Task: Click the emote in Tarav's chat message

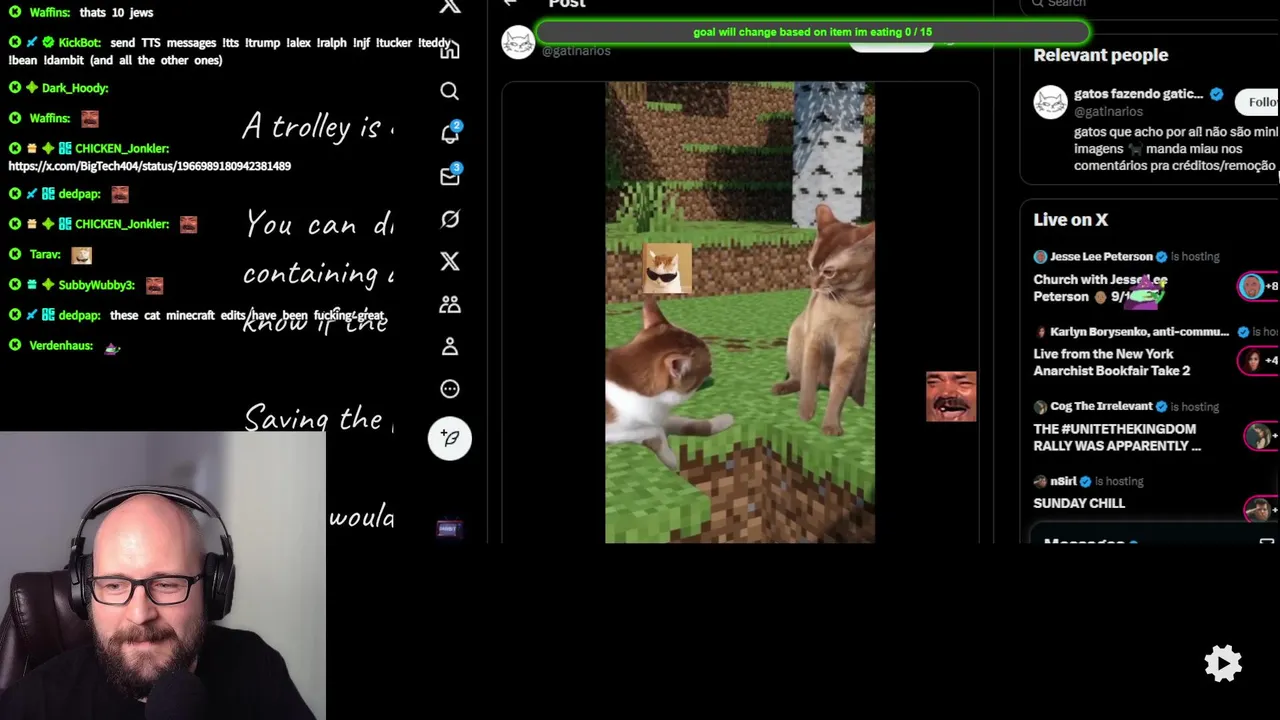Action: point(81,255)
